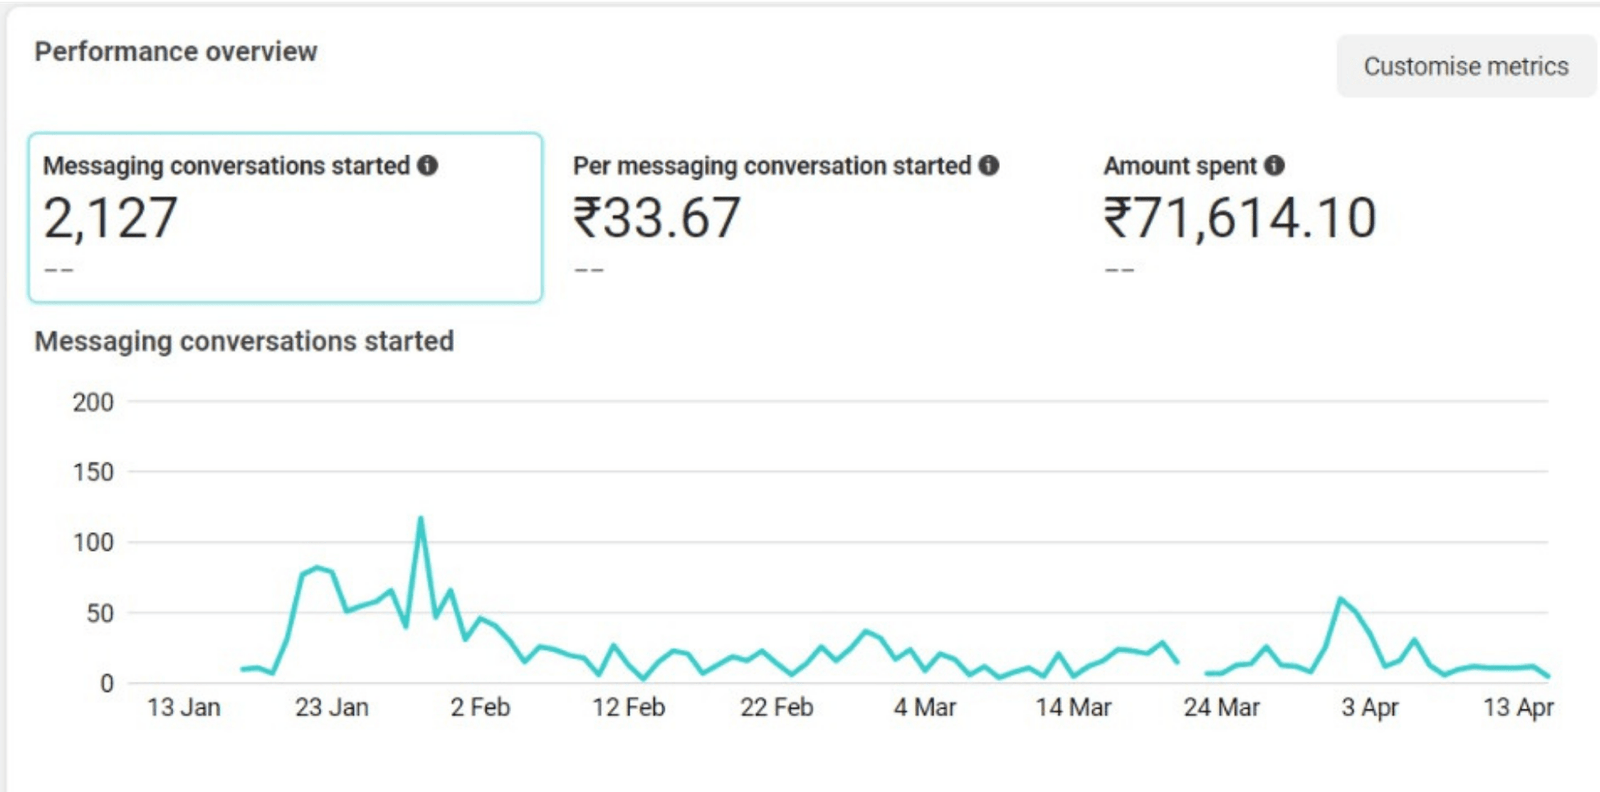
Task: Click the 13 Apr x-axis label
Action: 1518,707
